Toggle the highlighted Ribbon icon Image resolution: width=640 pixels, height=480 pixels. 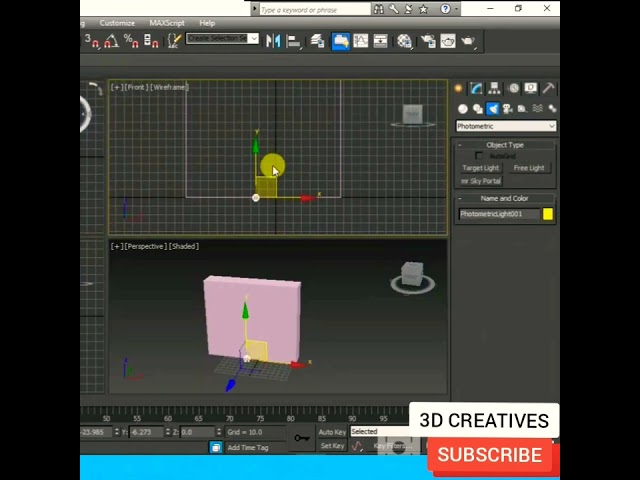pyautogui.click(x=340, y=41)
